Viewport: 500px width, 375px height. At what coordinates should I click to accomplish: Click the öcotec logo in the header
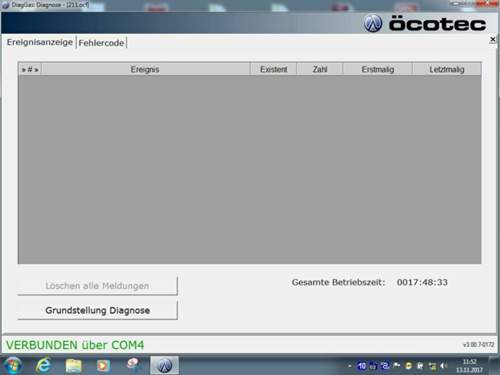coord(425,24)
